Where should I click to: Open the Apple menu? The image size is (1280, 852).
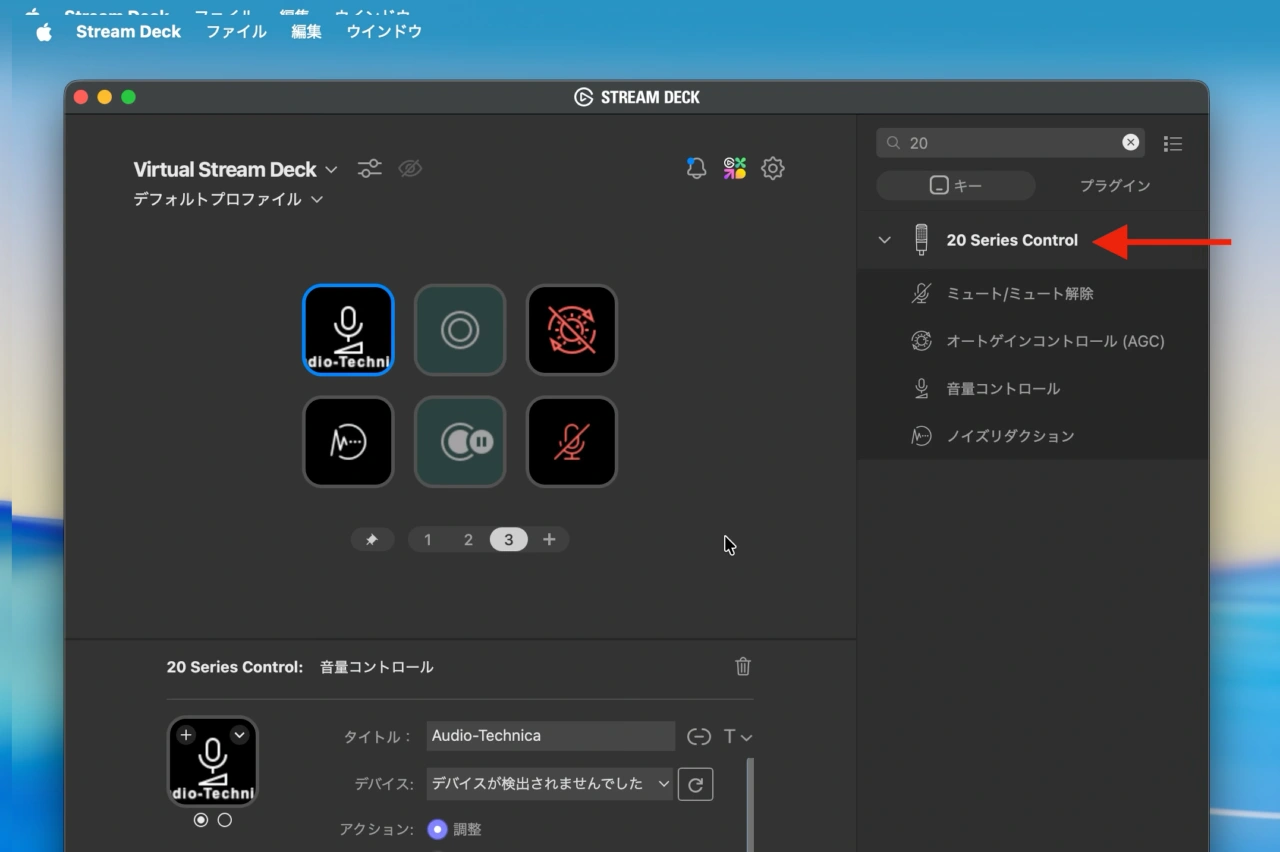(x=44, y=32)
